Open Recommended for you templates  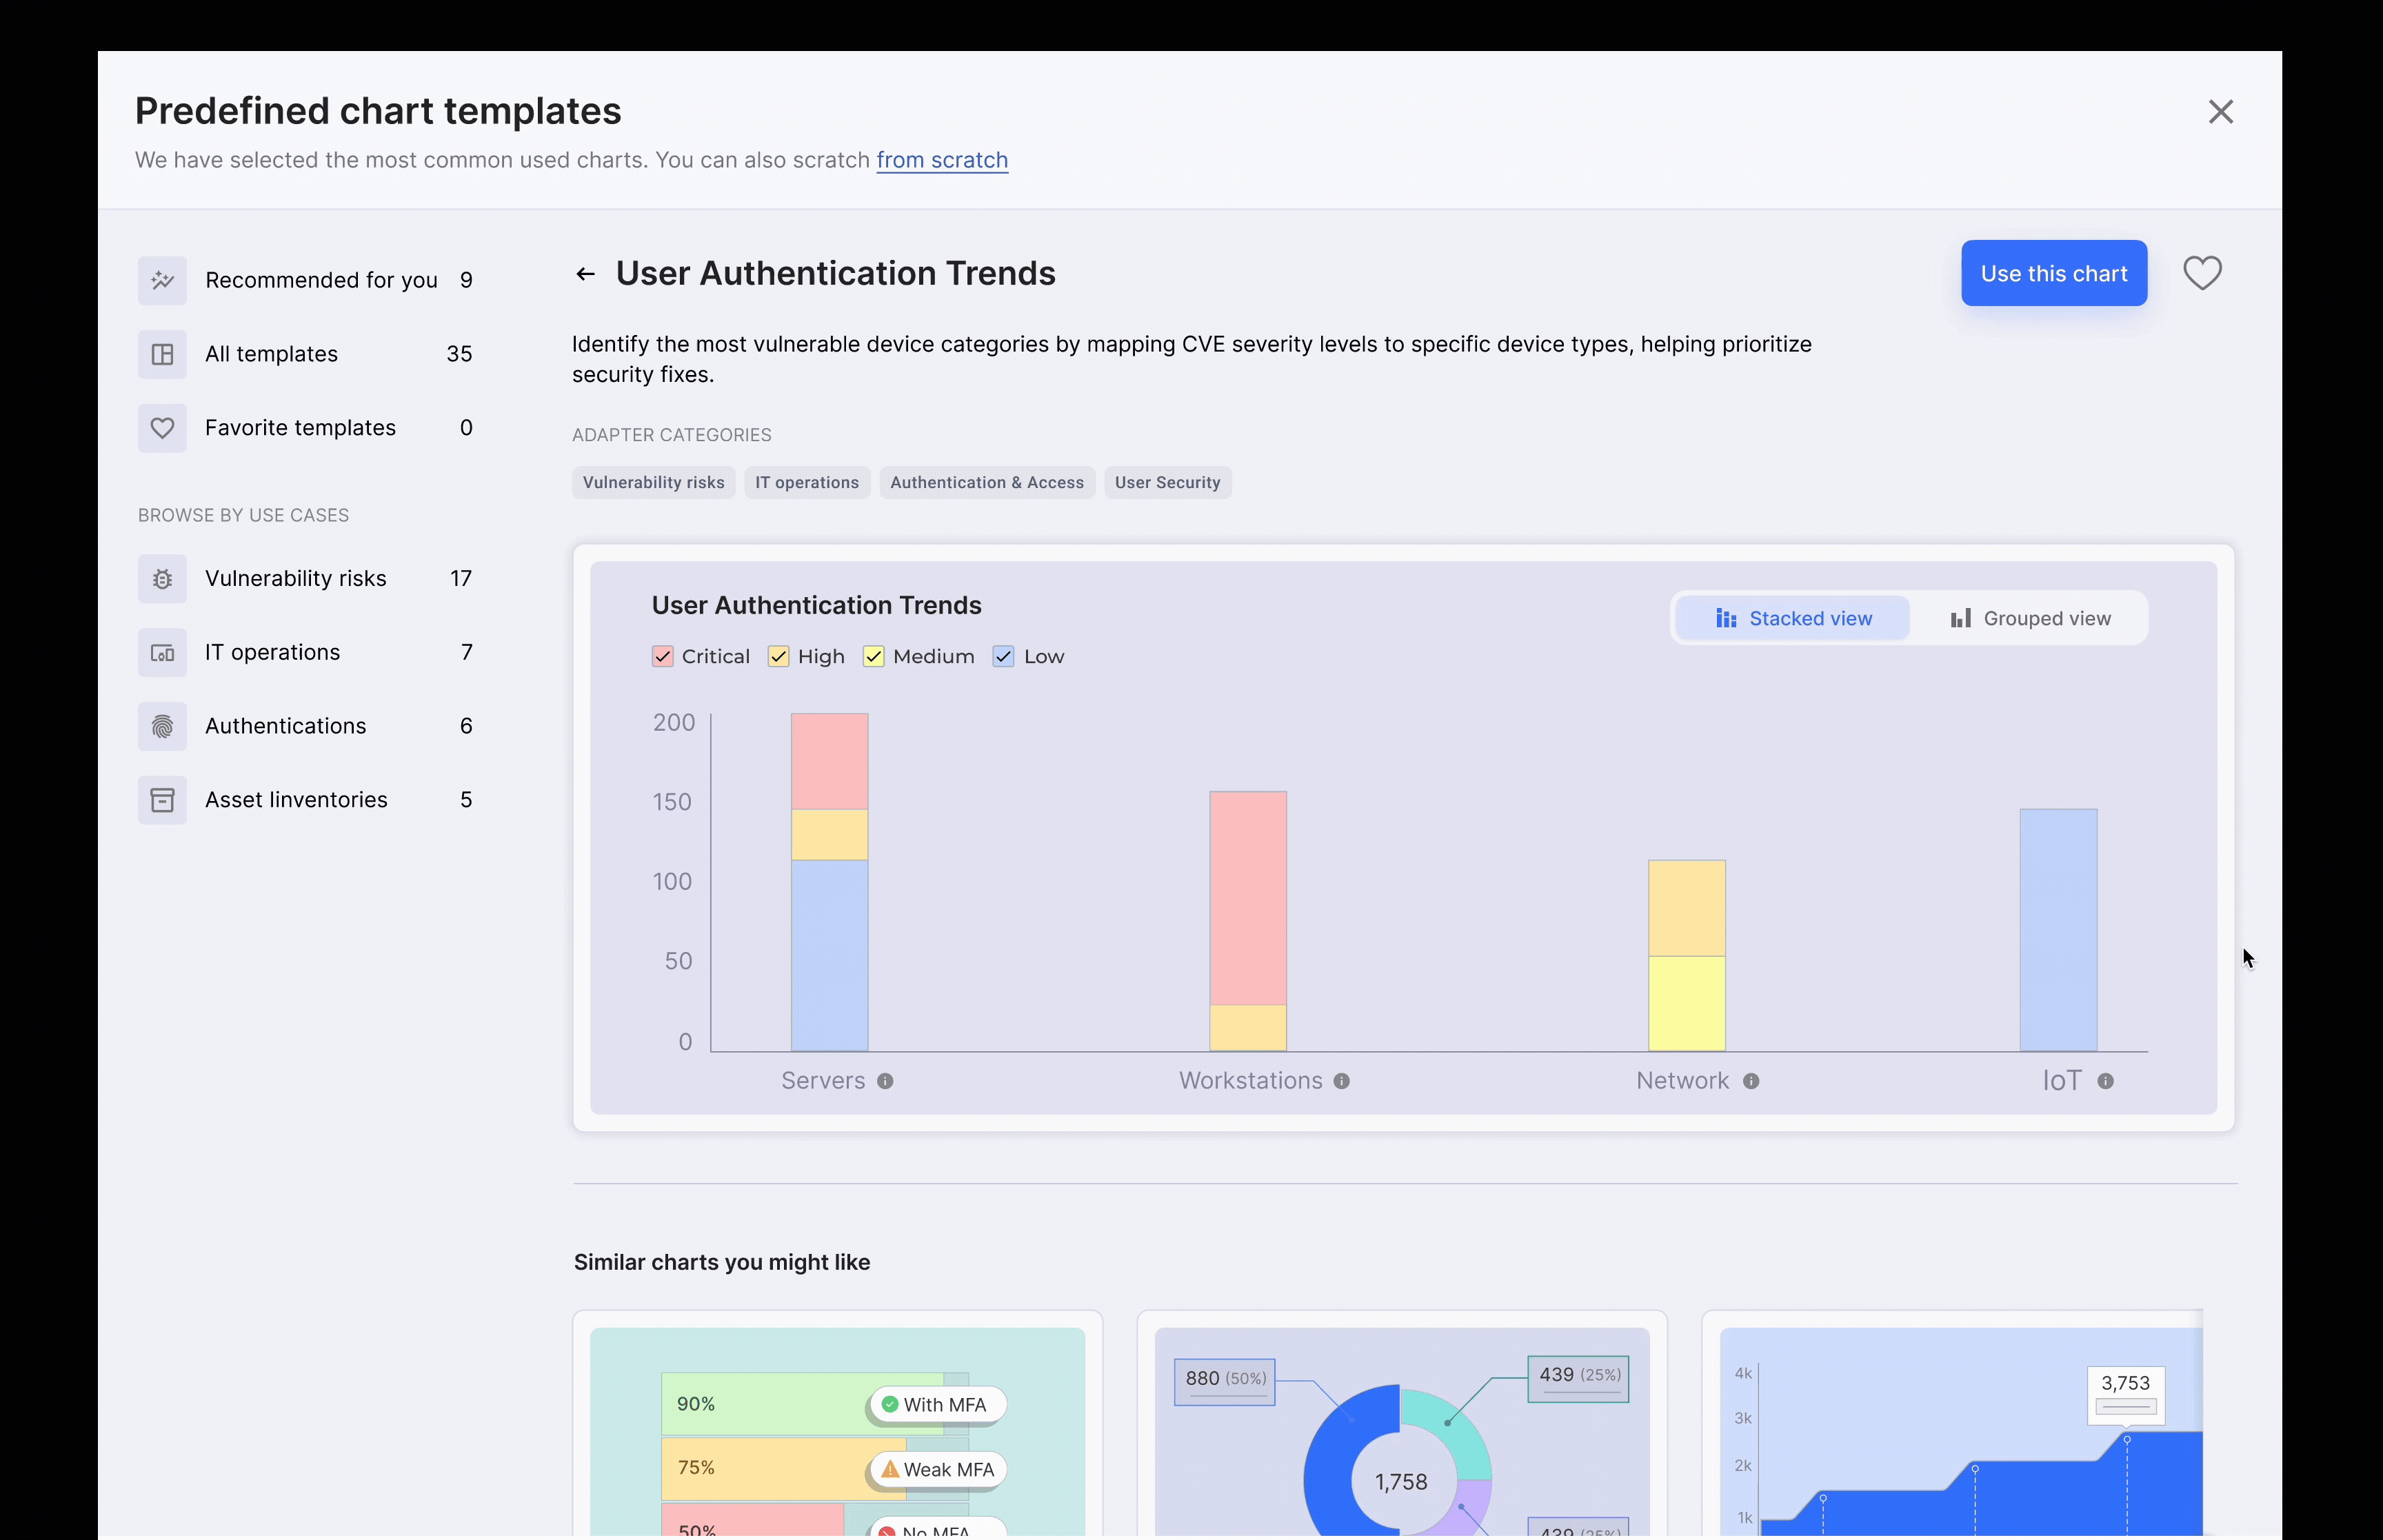tap(306, 280)
